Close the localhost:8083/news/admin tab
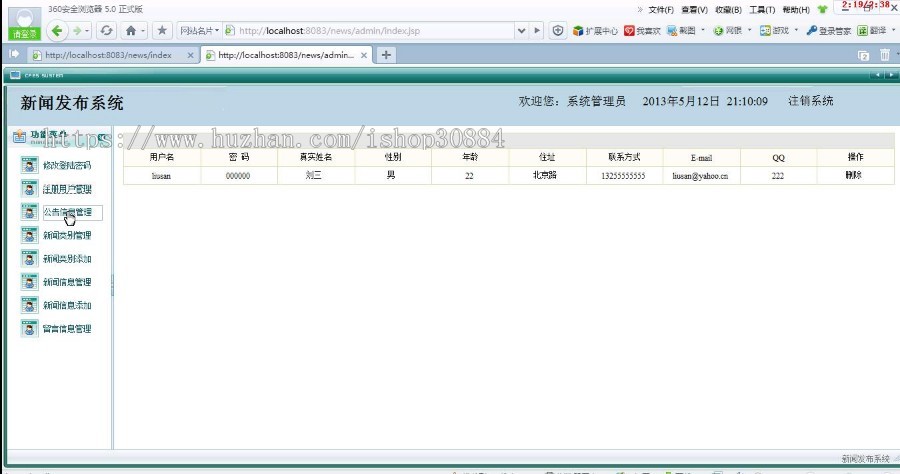900x474 pixels. pos(364,55)
